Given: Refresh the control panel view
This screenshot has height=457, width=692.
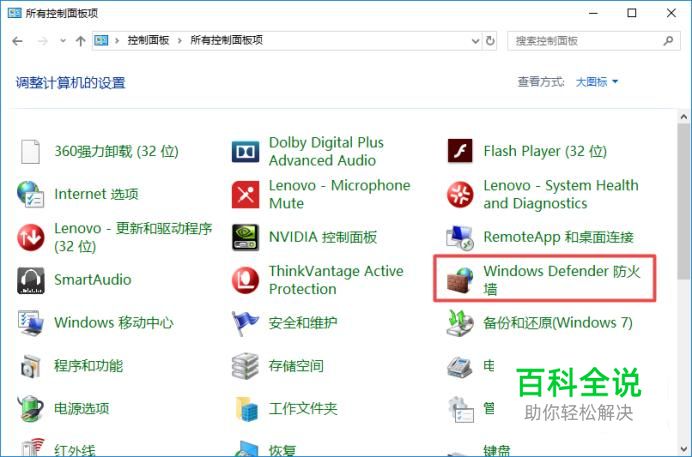Looking at the screenshot, I should [x=490, y=41].
